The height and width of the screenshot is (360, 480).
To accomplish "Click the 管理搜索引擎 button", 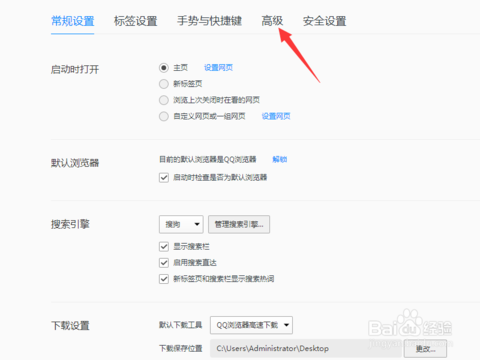I will point(239,224).
